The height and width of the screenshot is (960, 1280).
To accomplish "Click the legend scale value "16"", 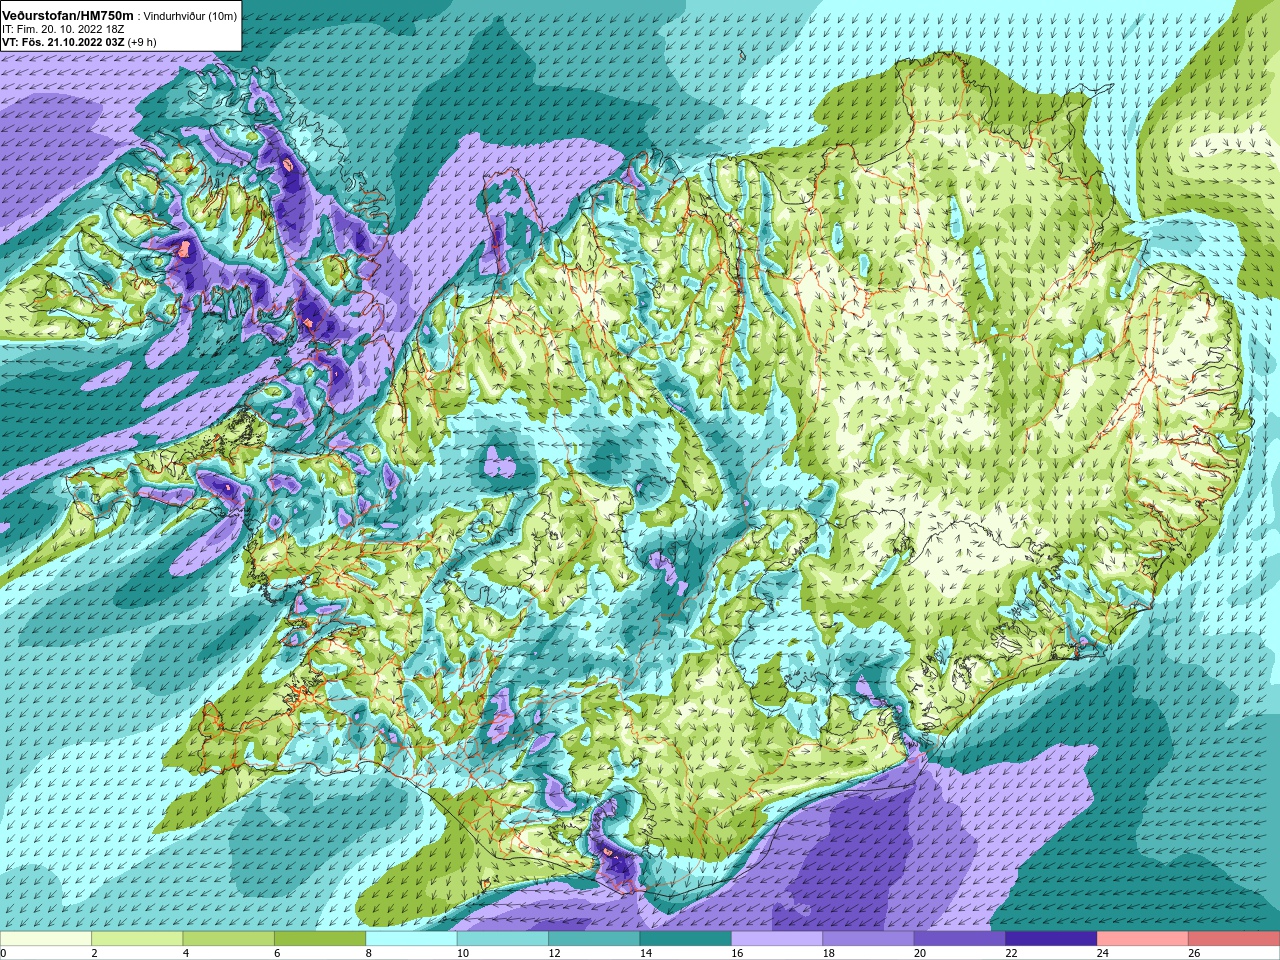I will pos(738,953).
